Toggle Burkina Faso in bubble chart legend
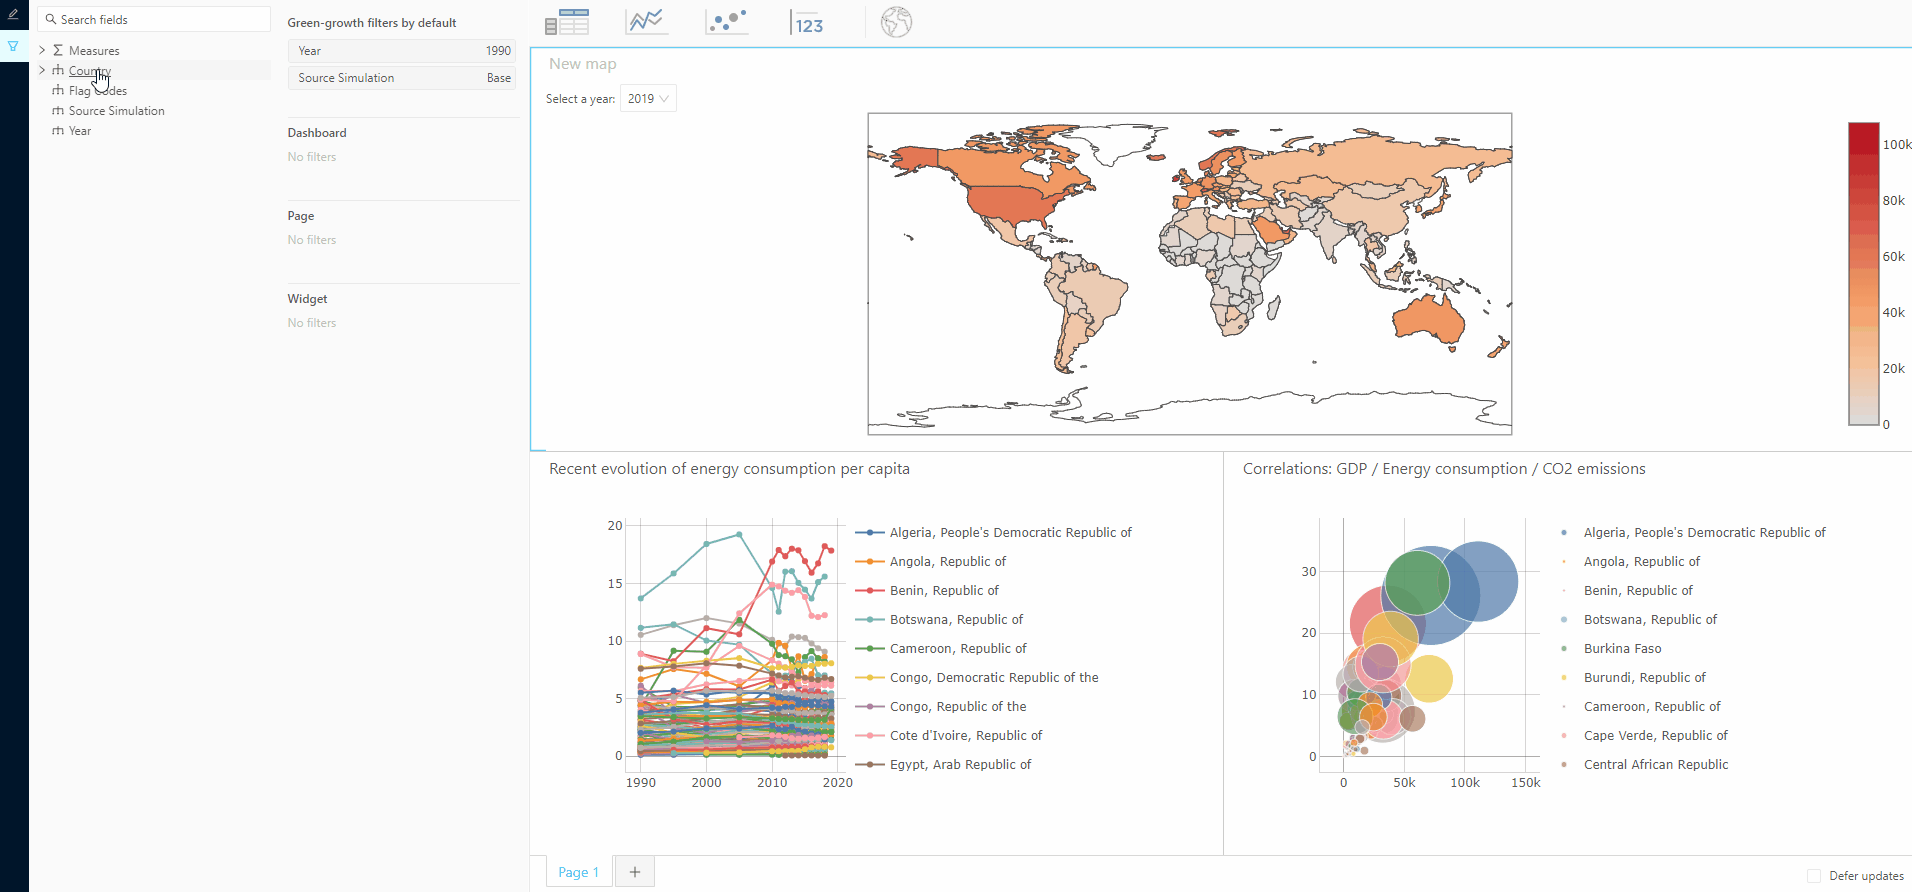The height and width of the screenshot is (892, 1912). point(1622,649)
